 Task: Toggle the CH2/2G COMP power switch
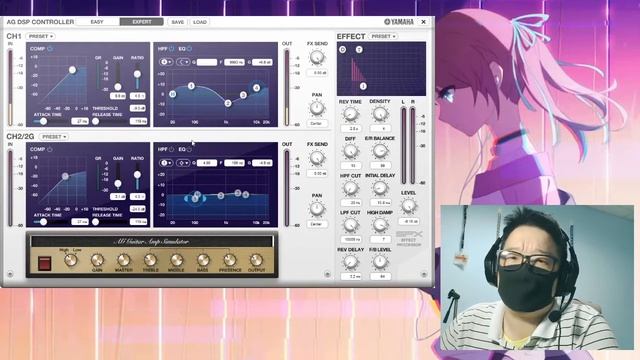coord(50,149)
